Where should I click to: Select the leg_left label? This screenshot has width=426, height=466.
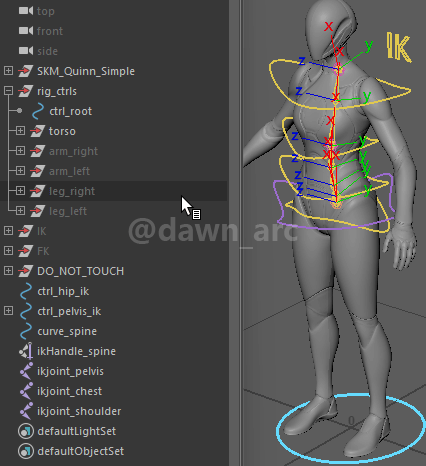pos(68,211)
